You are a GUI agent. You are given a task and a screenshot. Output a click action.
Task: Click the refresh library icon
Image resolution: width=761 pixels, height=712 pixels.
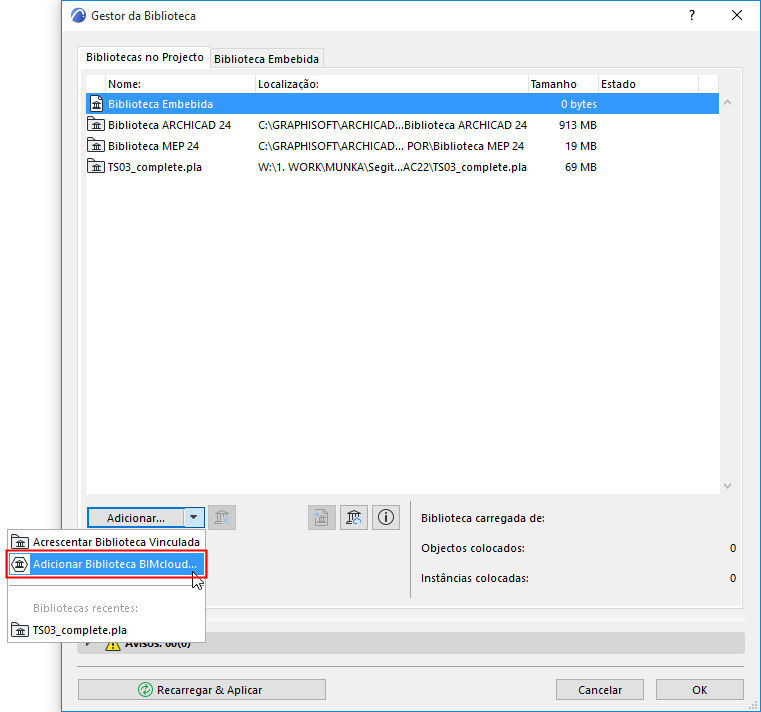tap(354, 517)
